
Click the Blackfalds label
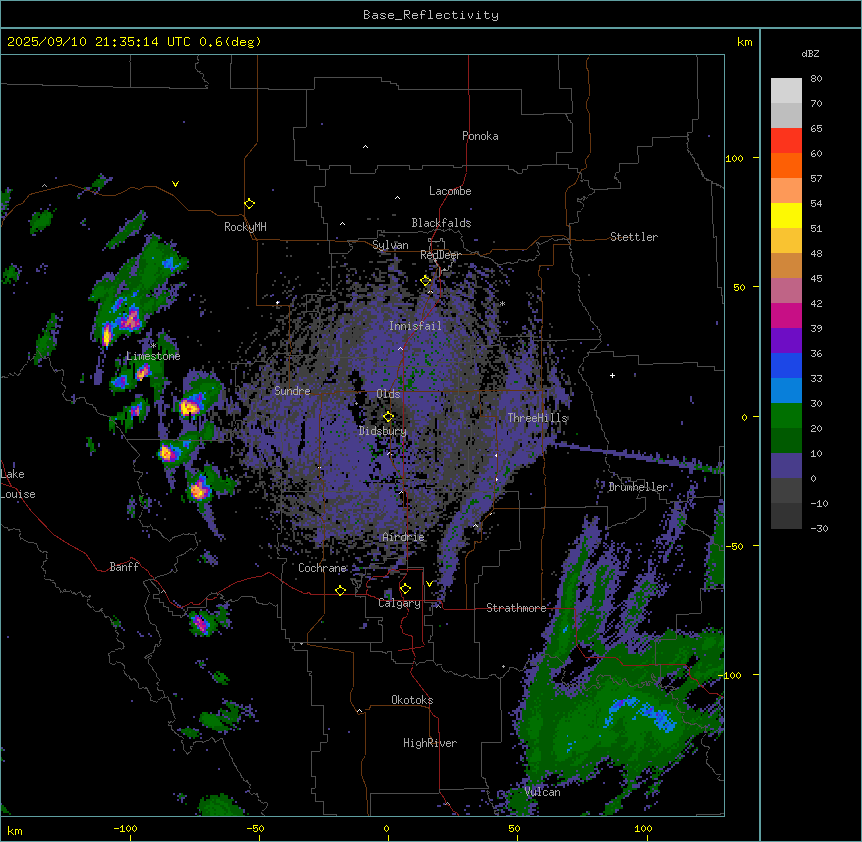click(x=441, y=223)
